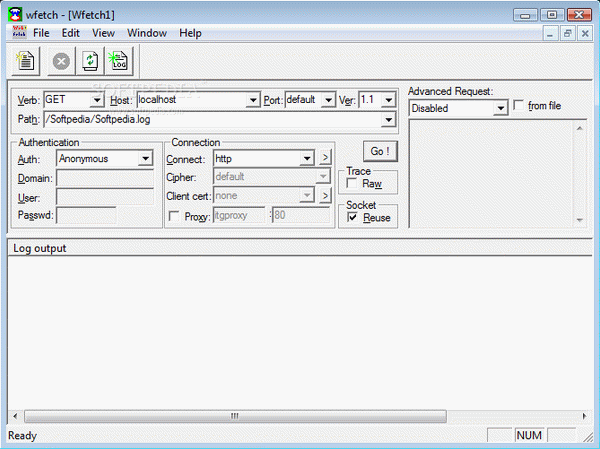Screen dimensions: 600x449
Task: Click the NUM status bar indicator
Action: (x=529, y=435)
